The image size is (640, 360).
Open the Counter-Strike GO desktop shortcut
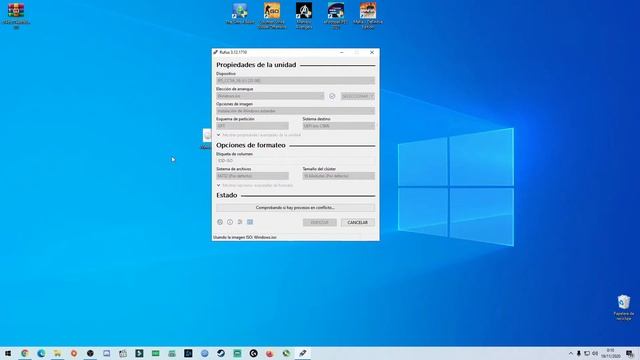272,16
